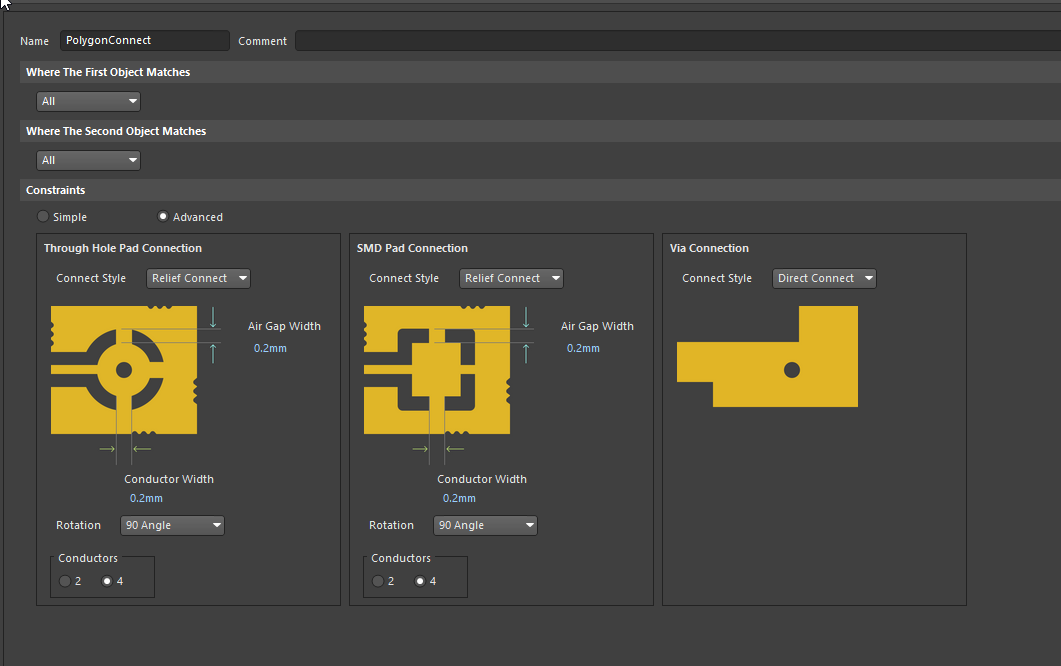Choose 4 conductors for SMD Pad
This screenshot has height=666, width=1061.
point(420,581)
